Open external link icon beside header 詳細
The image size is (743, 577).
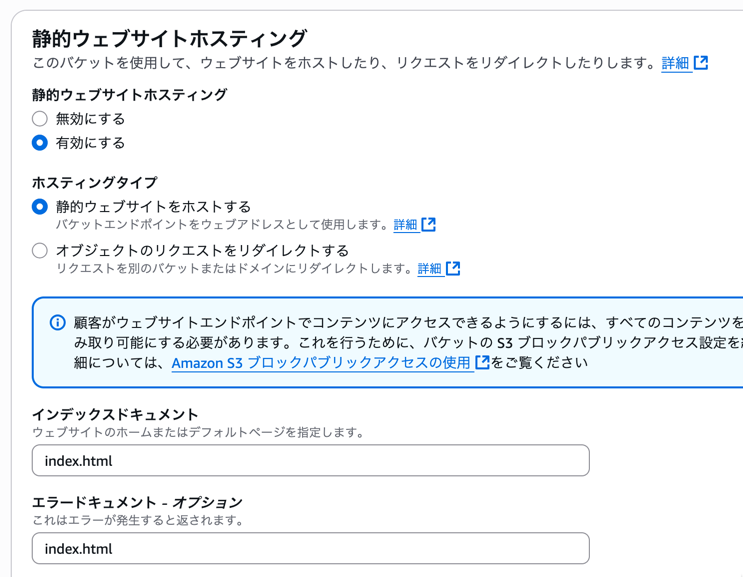(701, 63)
